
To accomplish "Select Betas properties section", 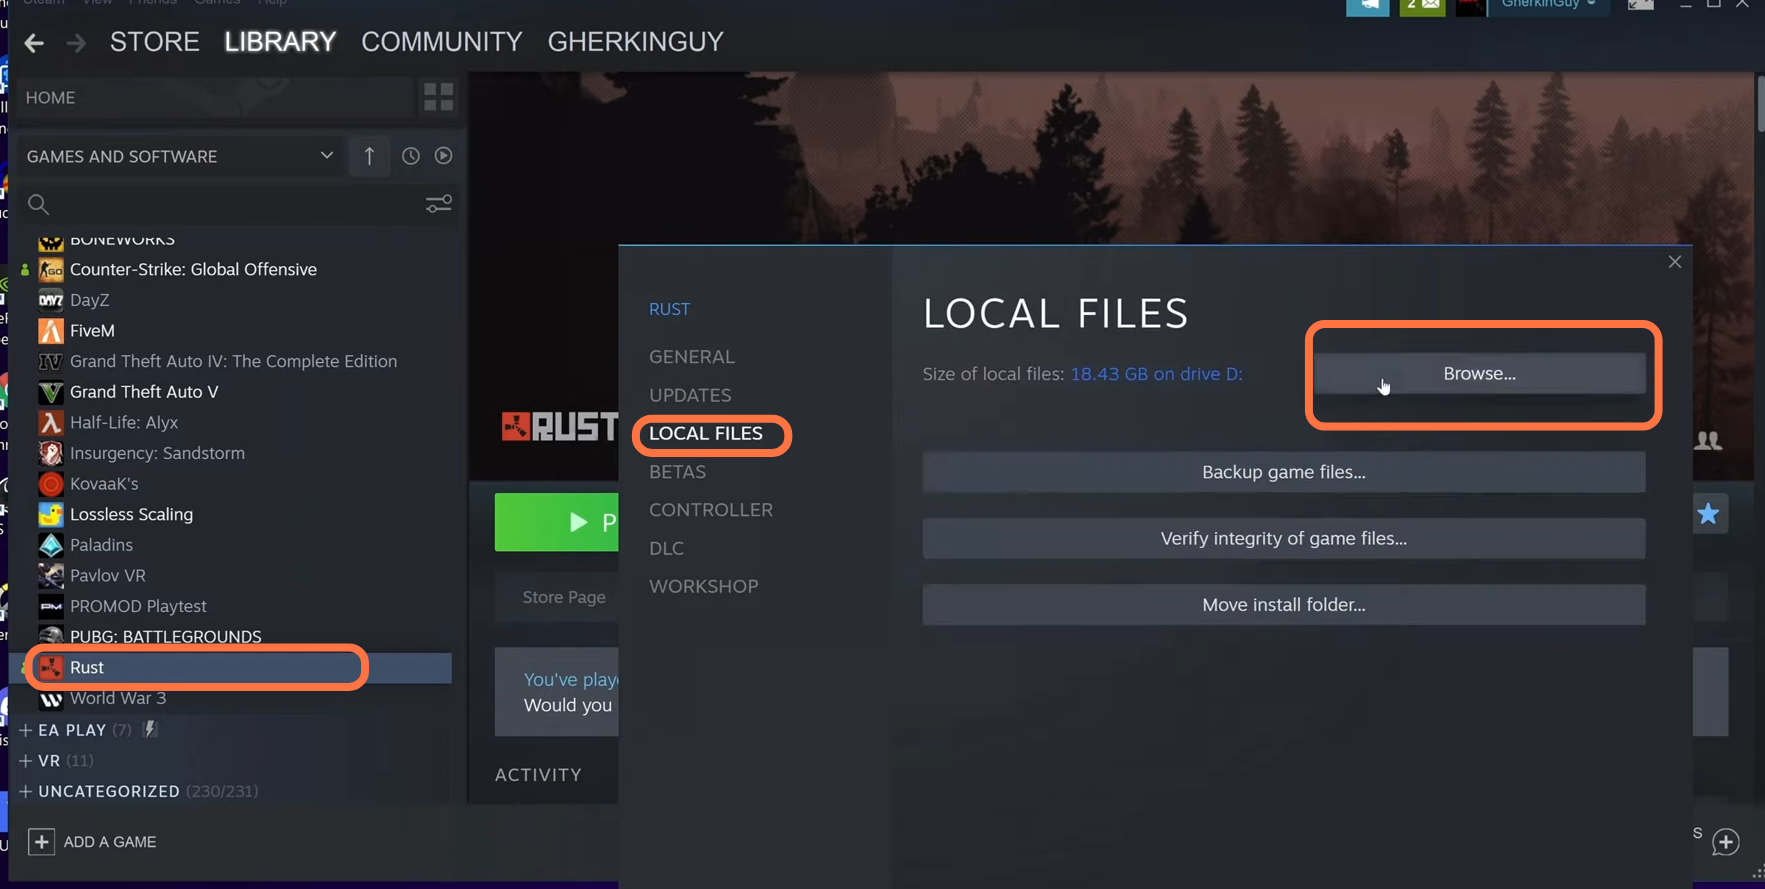I will point(677,472).
